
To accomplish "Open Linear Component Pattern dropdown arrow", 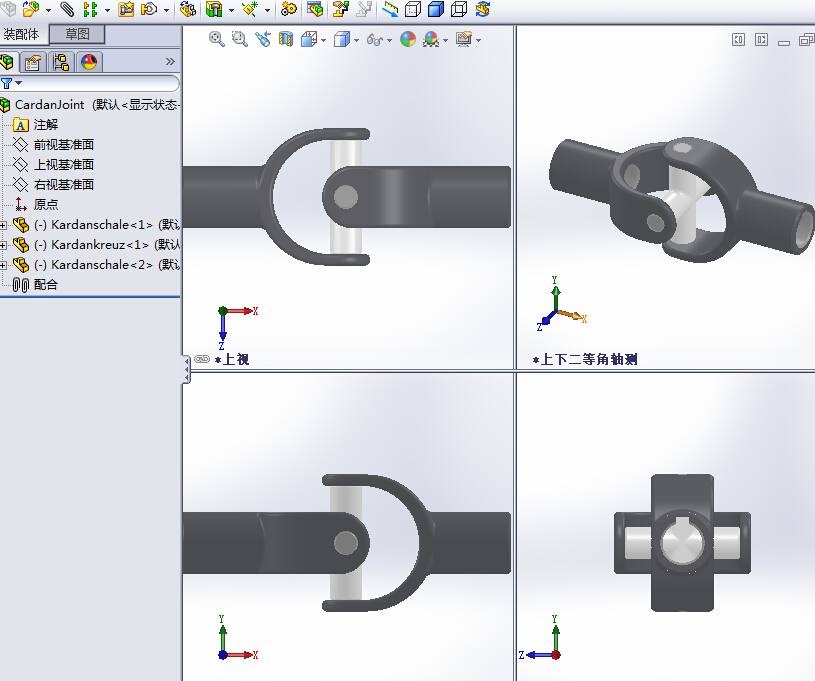I will pyautogui.click(x=108, y=10).
